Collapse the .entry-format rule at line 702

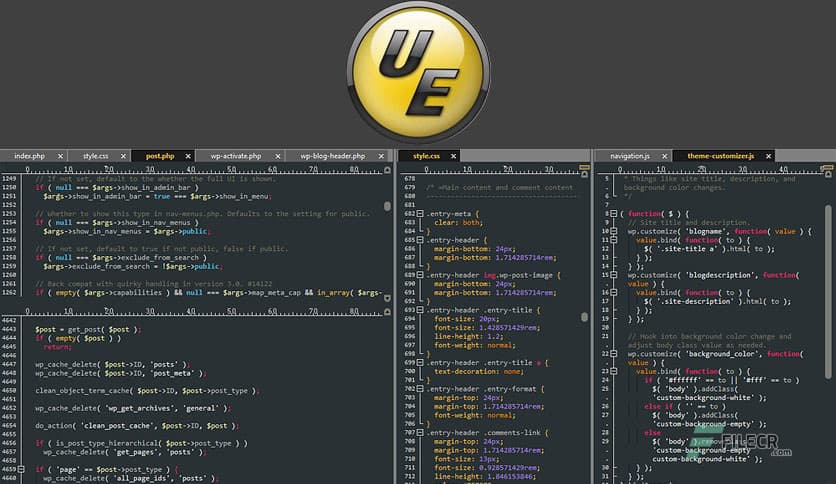point(420,389)
